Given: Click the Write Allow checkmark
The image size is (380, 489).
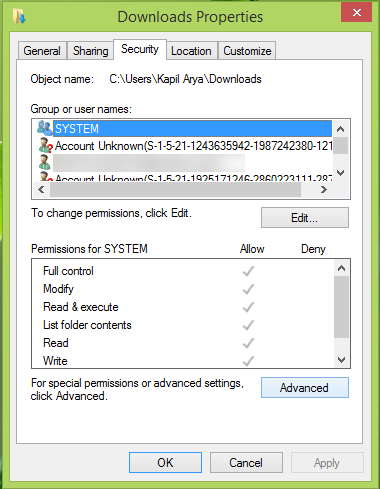Looking at the screenshot, I should [248, 361].
